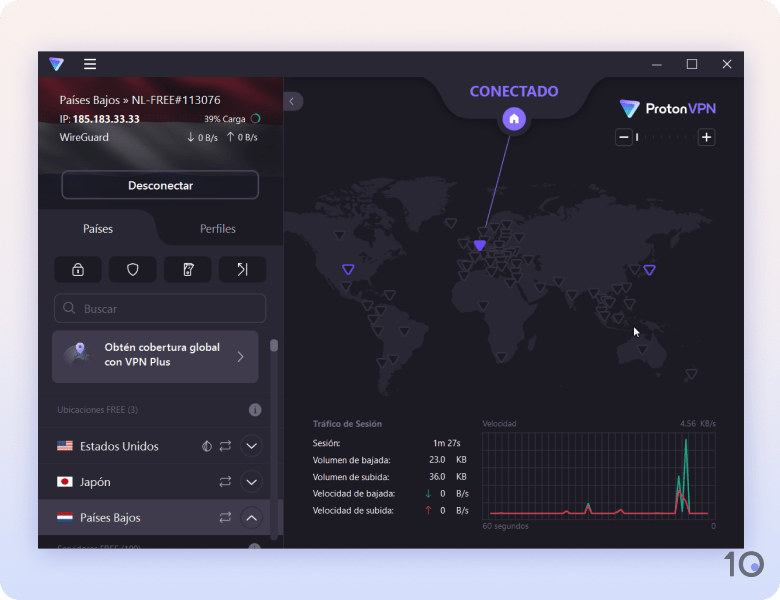Click the South Africa map marker
The height and width of the screenshot is (600, 780).
[501, 357]
